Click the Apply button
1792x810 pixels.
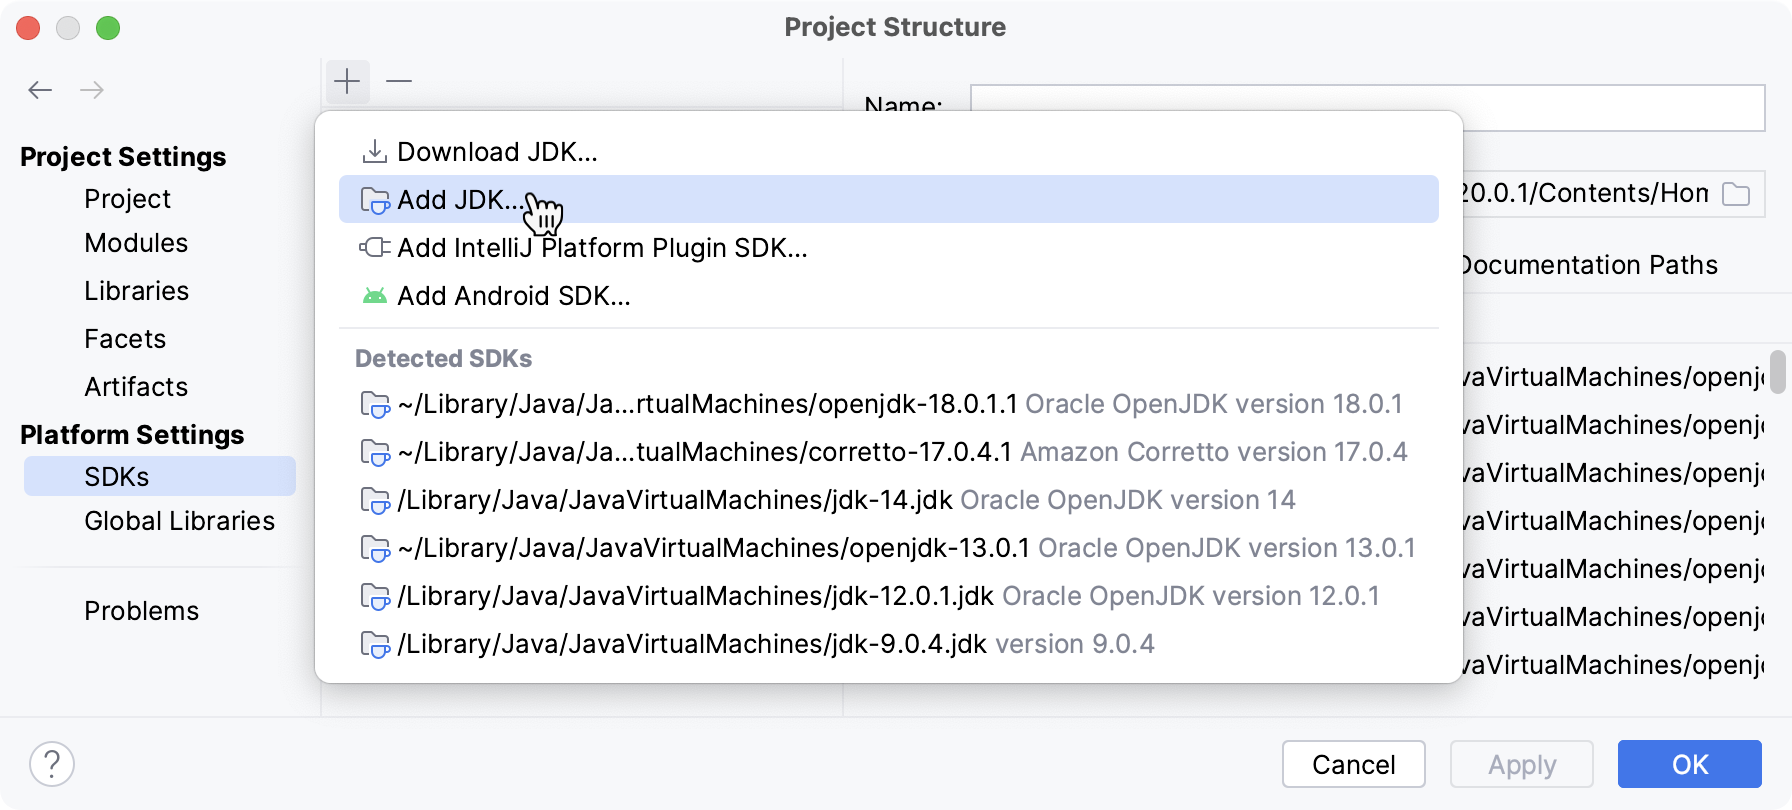click(1522, 764)
